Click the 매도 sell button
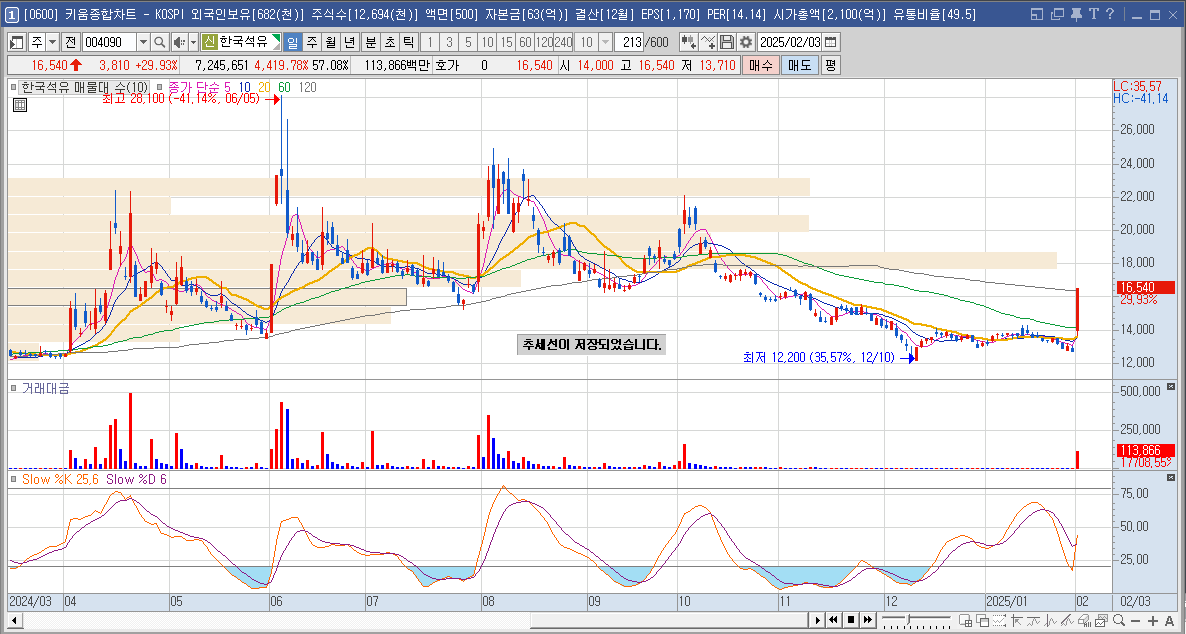This screenshot has width=1186, height=634. [799, 66]
